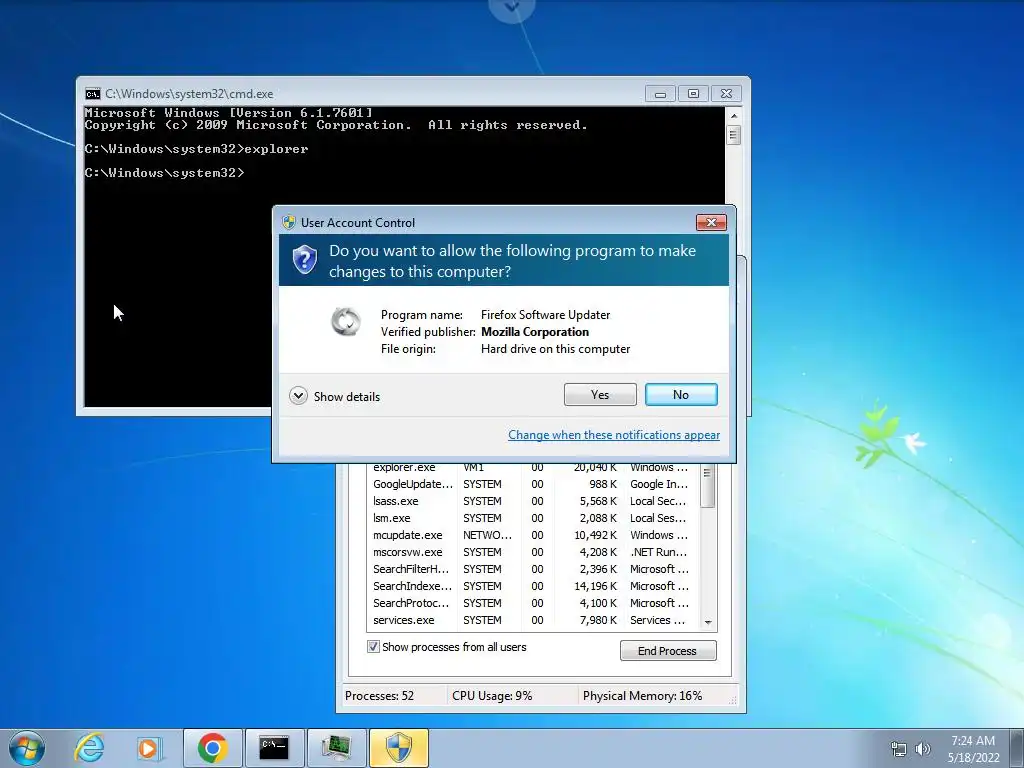Open Internet Explorer from the taskbar

tap(89, 748)
